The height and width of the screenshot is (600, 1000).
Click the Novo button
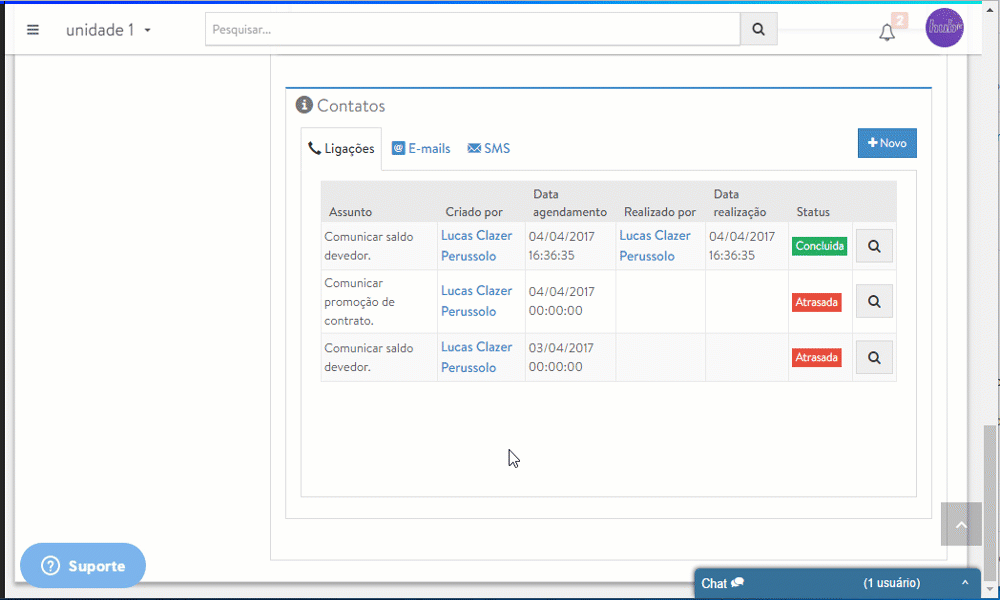[x=887, y=143]
